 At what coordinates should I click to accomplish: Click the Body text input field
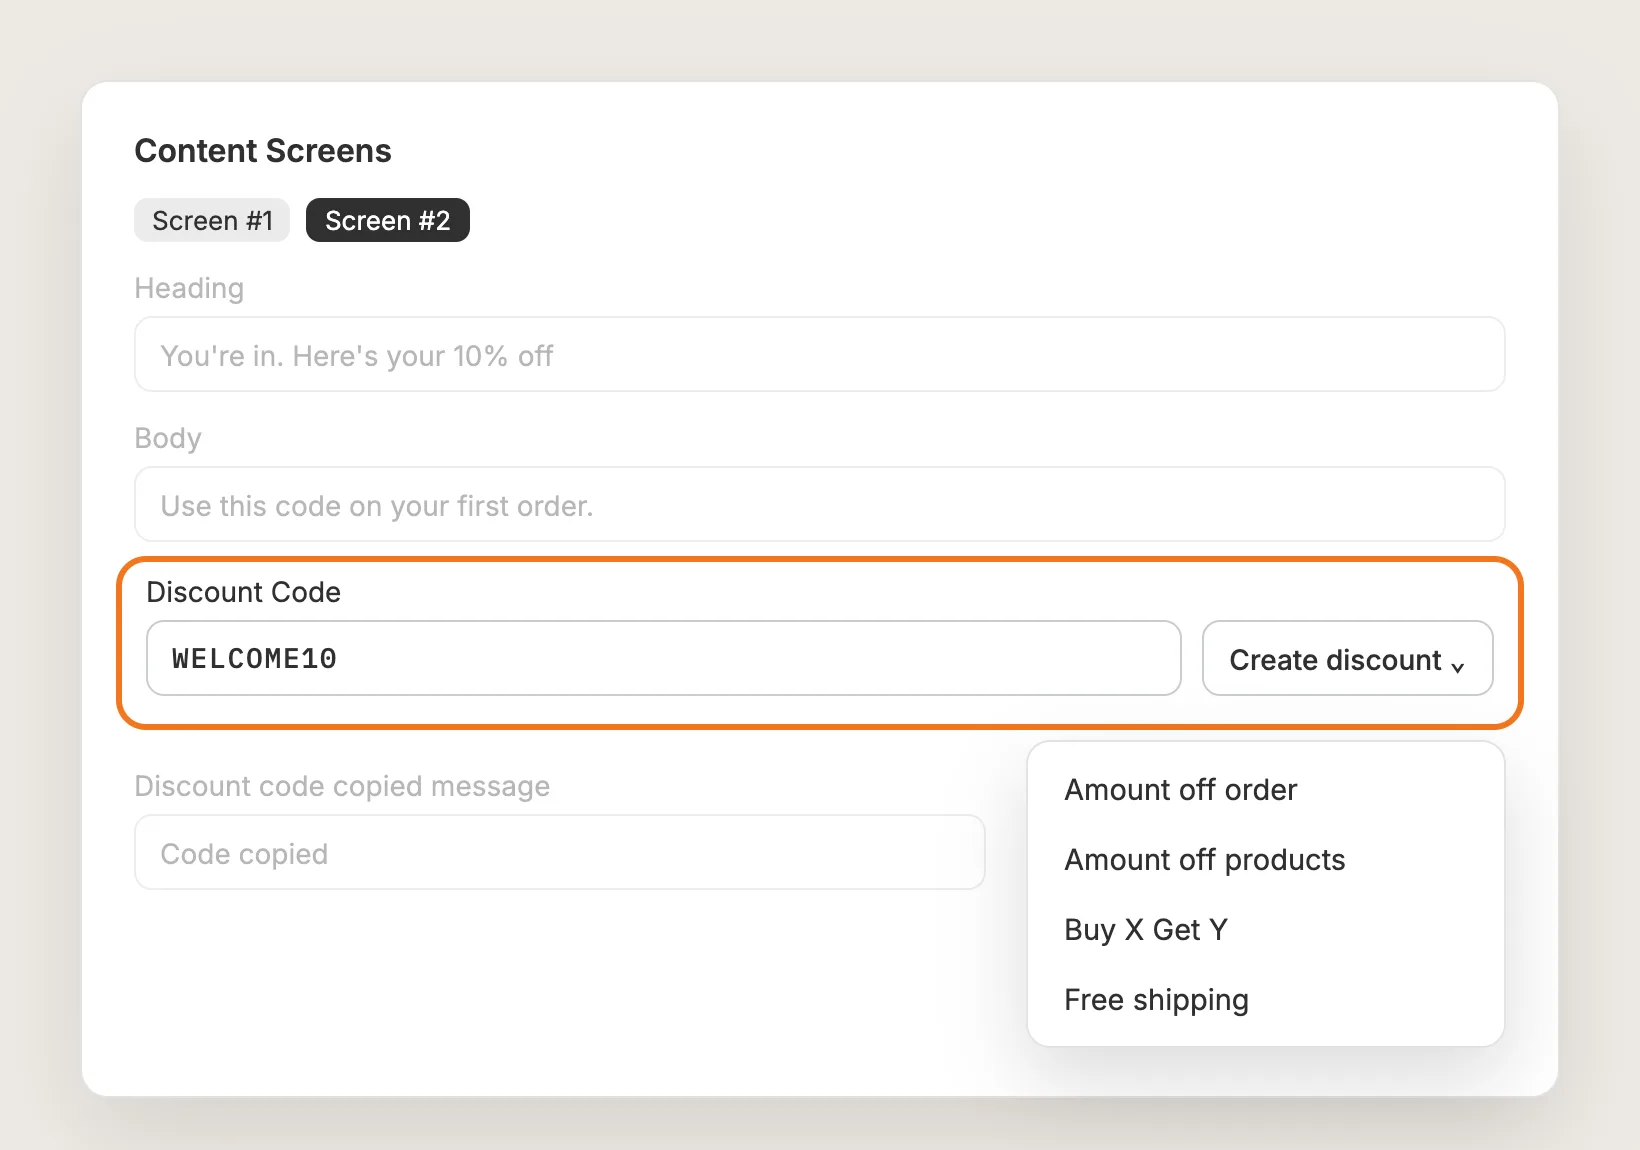pyautogui.click(x=820, y=505)
